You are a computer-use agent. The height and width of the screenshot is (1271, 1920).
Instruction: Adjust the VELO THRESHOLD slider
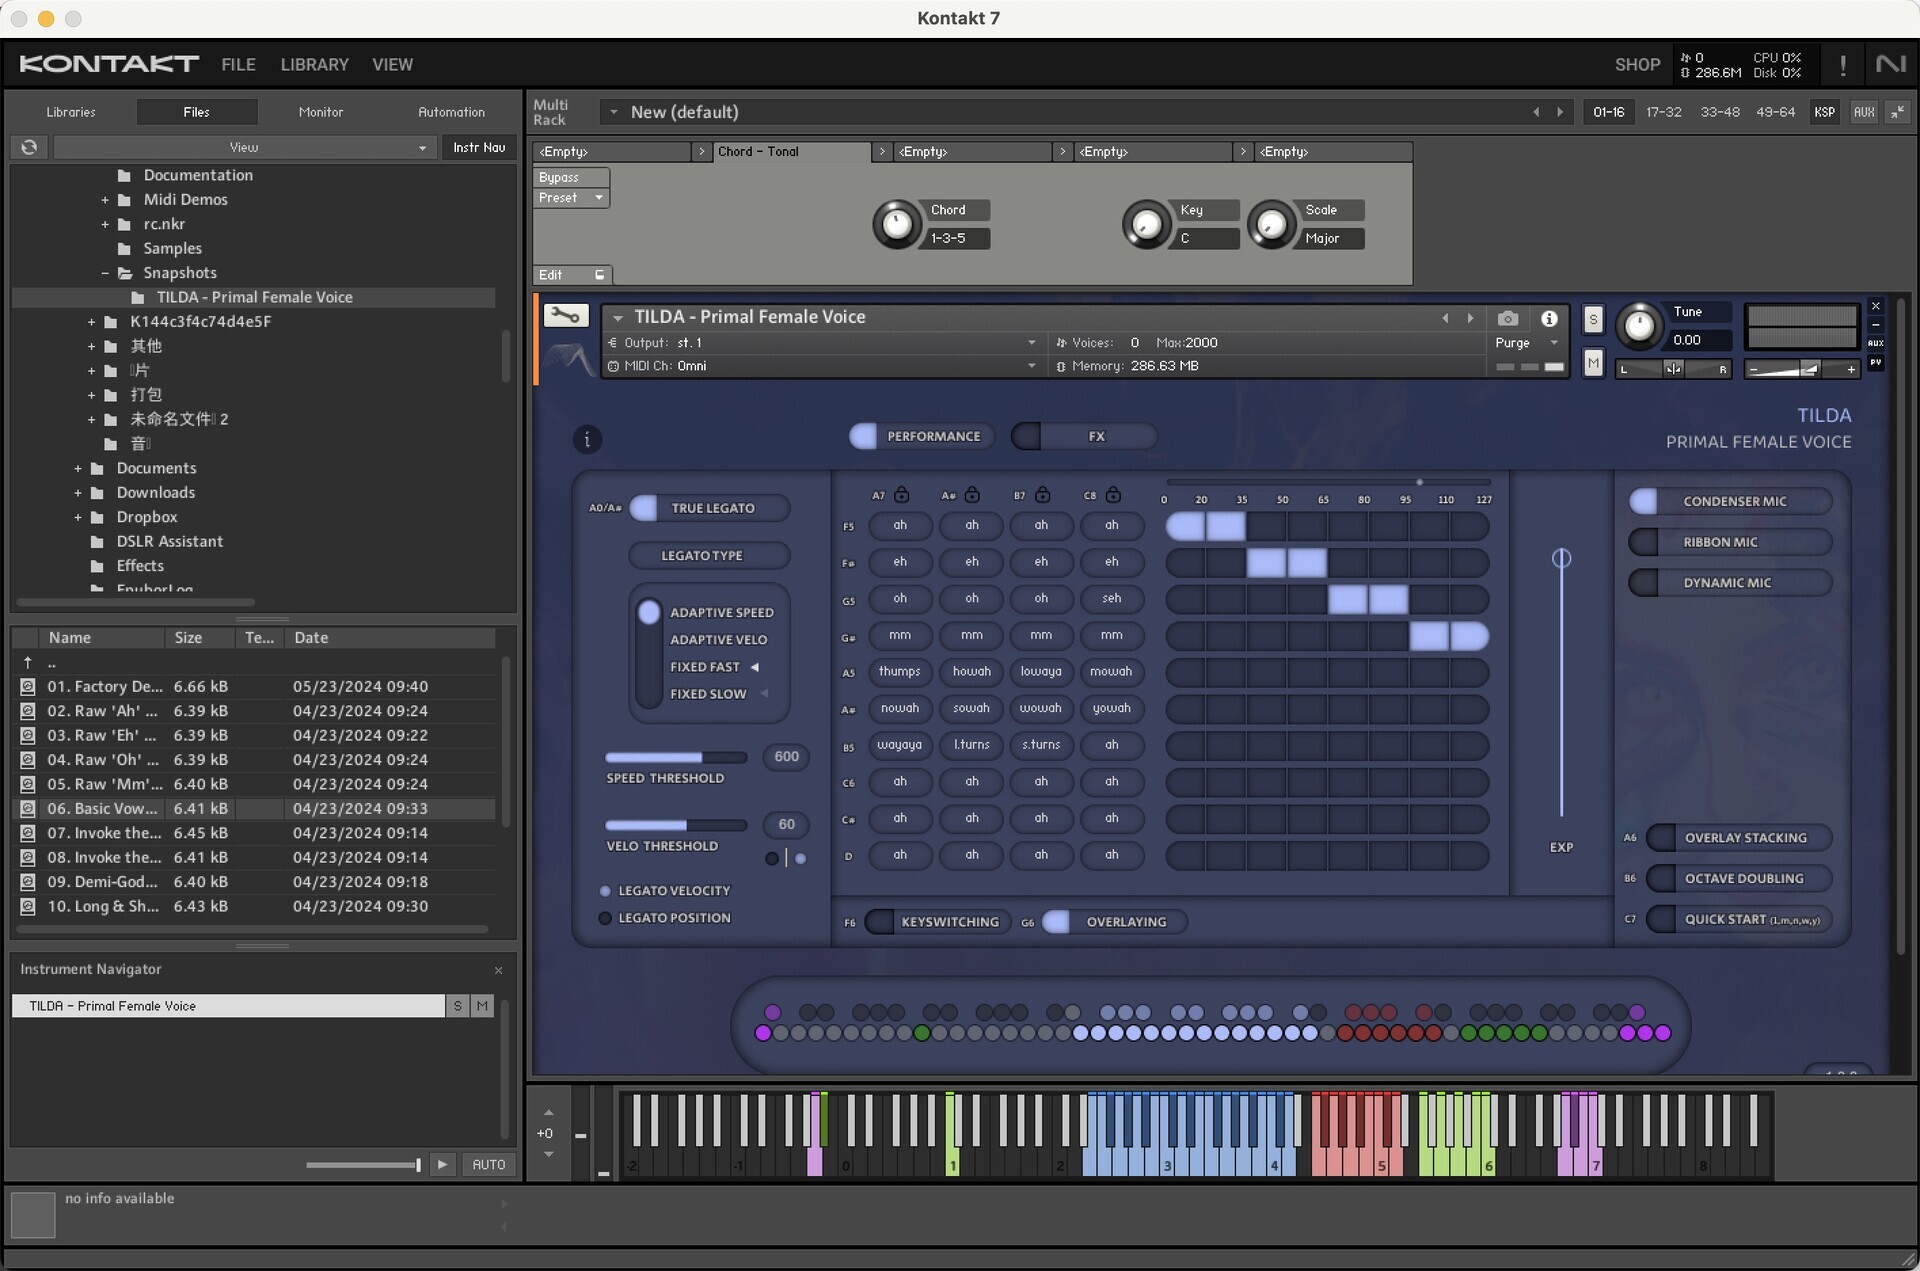(676, 825)
